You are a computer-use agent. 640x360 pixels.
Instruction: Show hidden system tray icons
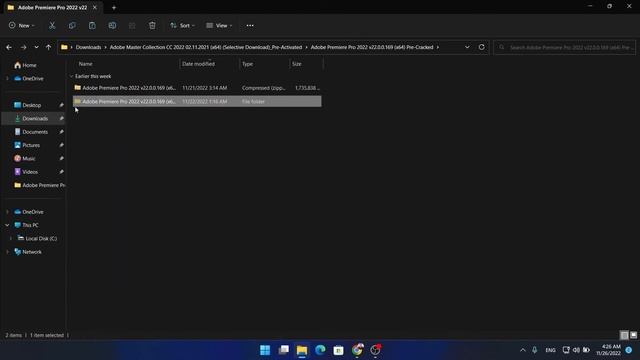click(x=522, y=350)
